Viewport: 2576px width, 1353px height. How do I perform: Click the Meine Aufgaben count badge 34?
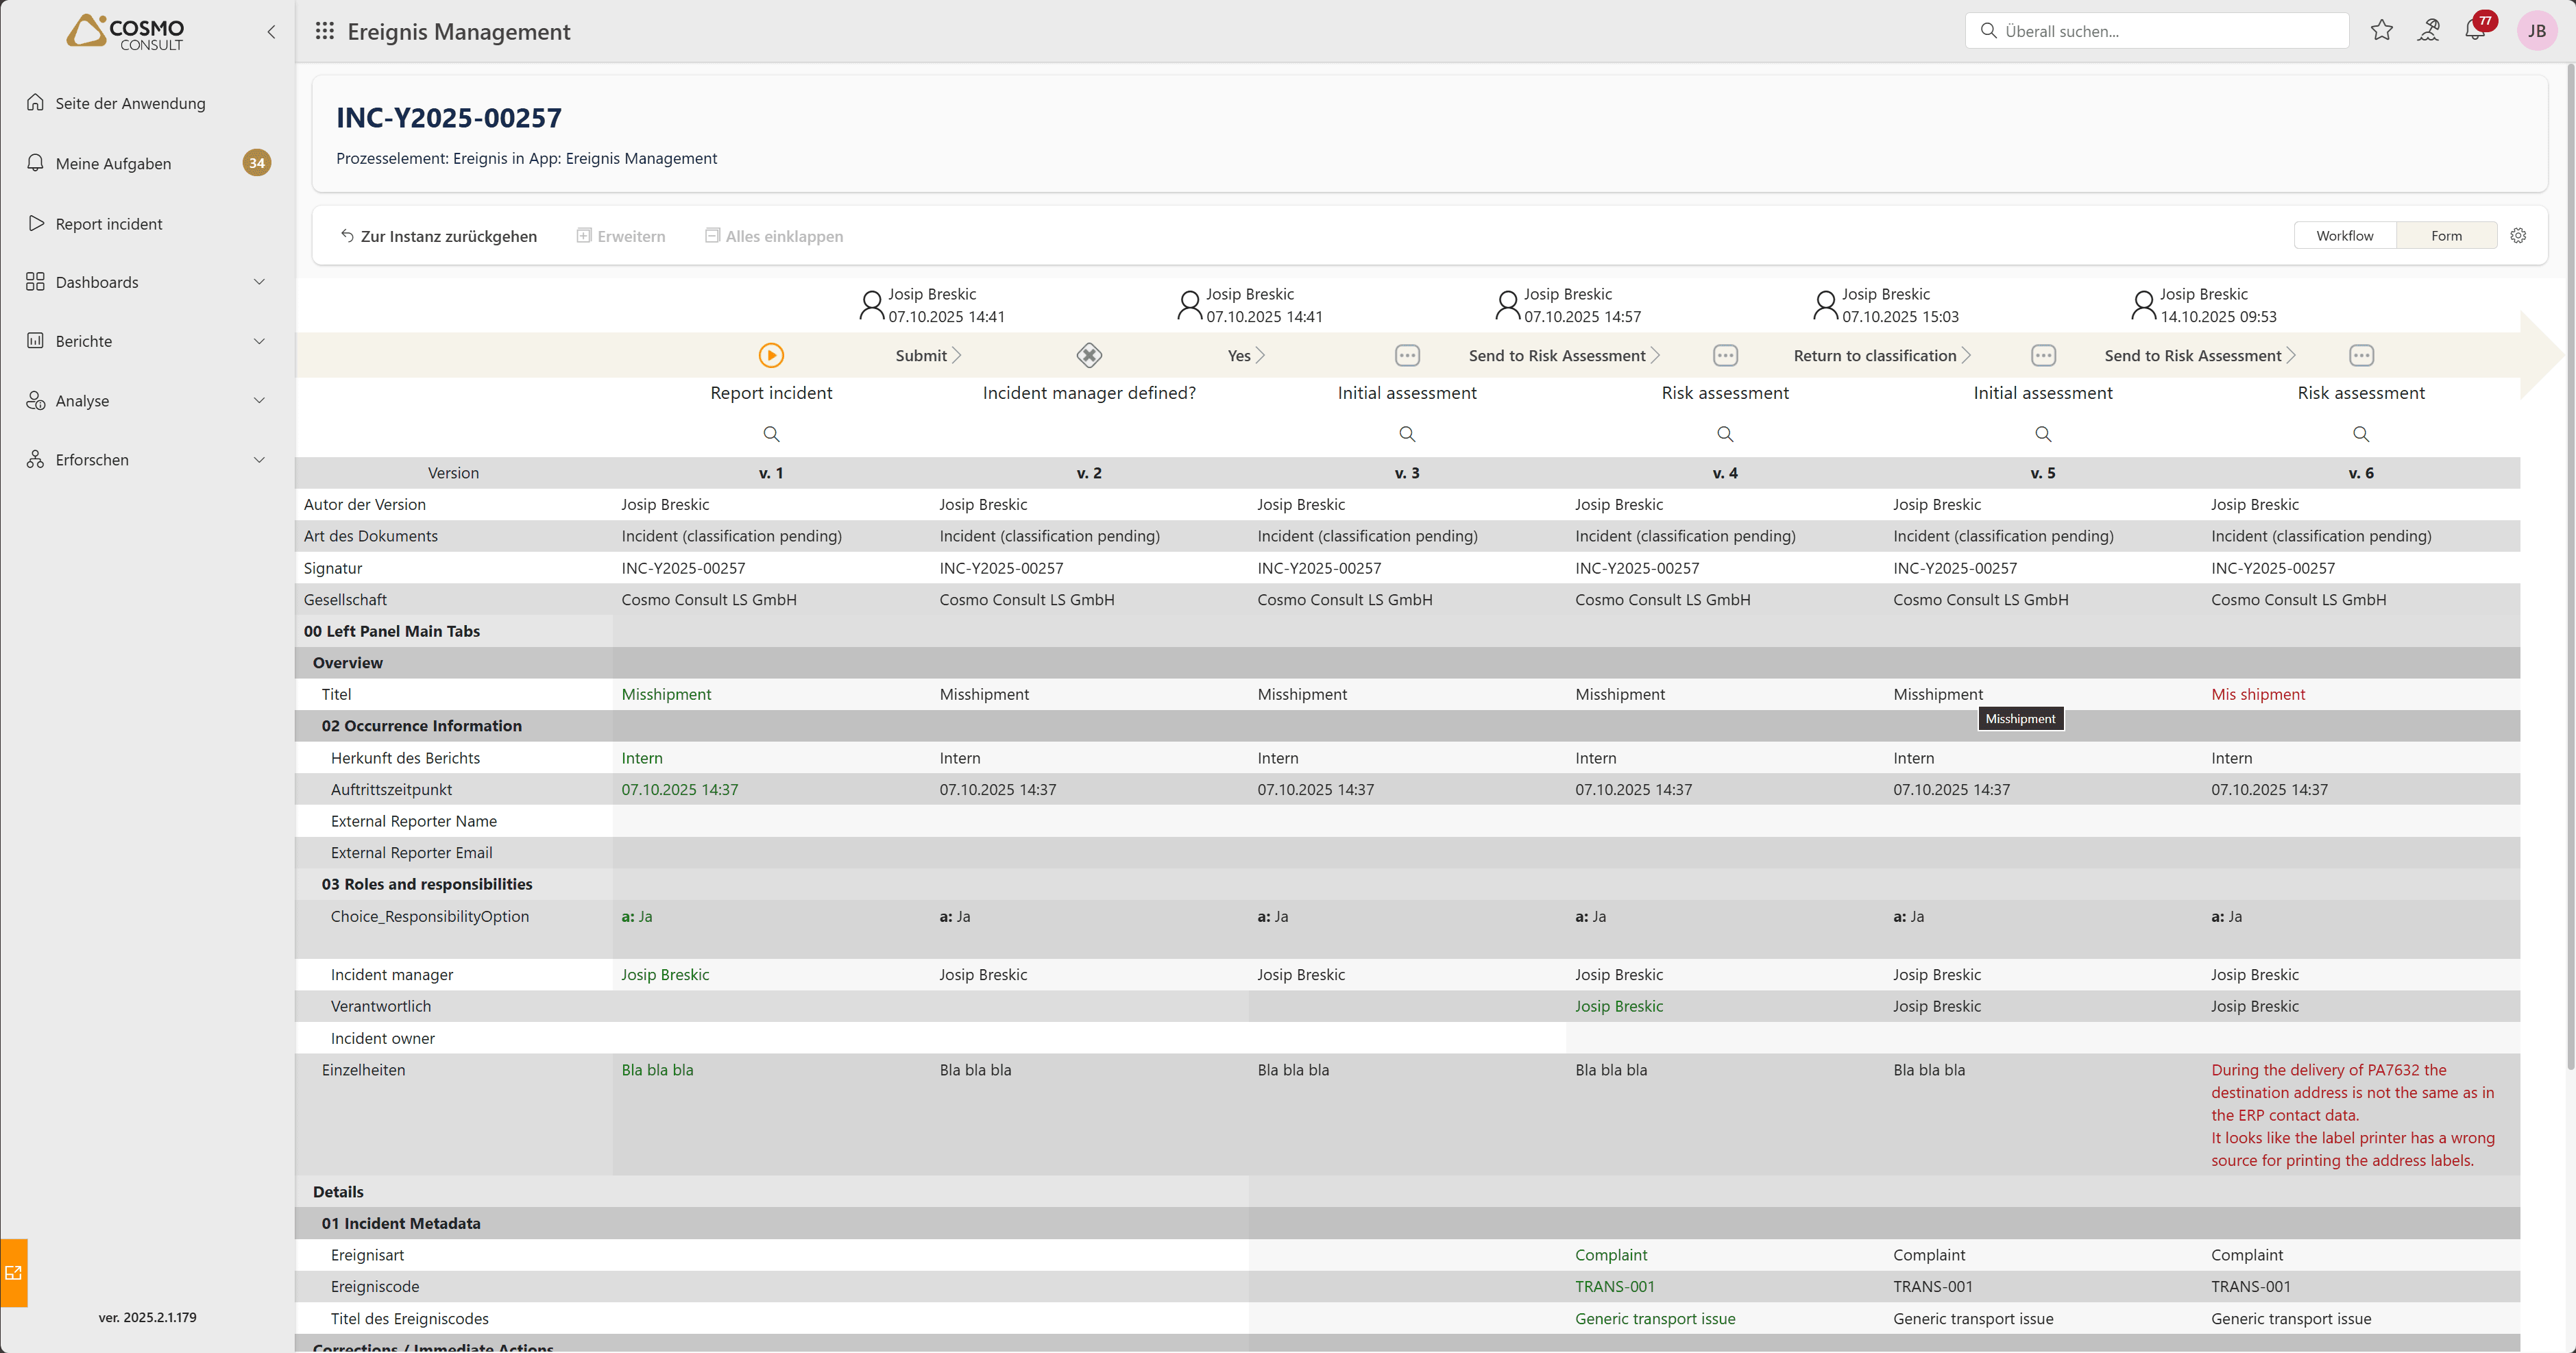click(257, 162)
